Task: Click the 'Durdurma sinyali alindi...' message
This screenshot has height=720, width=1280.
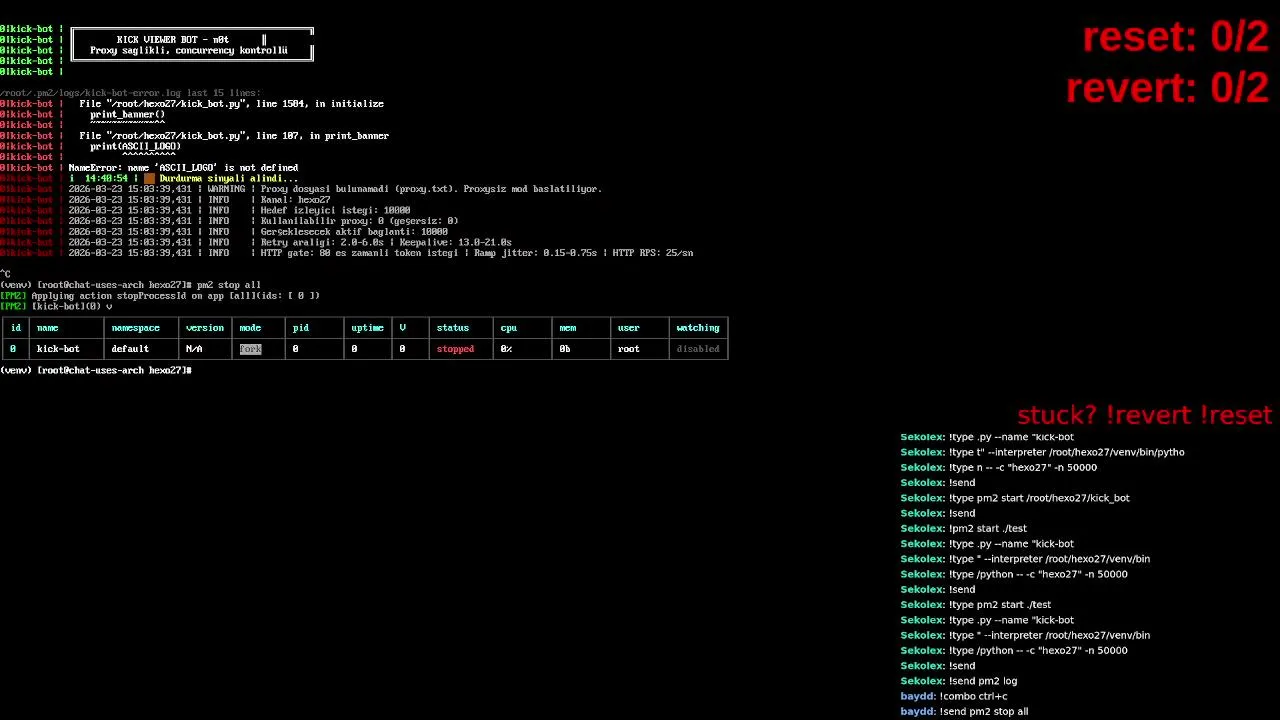Action: (228, 179)
